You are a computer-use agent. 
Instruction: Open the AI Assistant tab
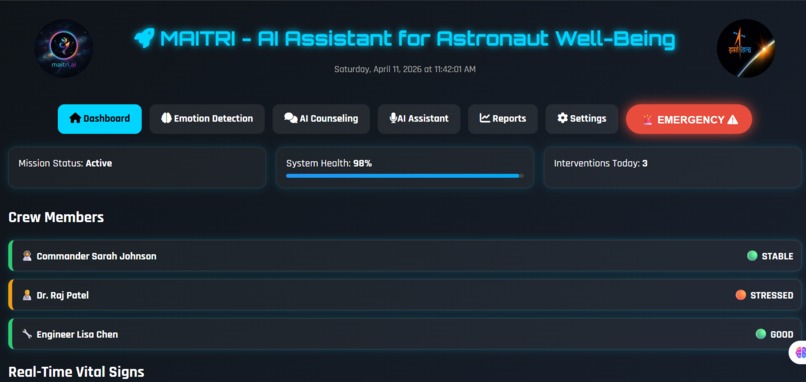tap(419, 119)
